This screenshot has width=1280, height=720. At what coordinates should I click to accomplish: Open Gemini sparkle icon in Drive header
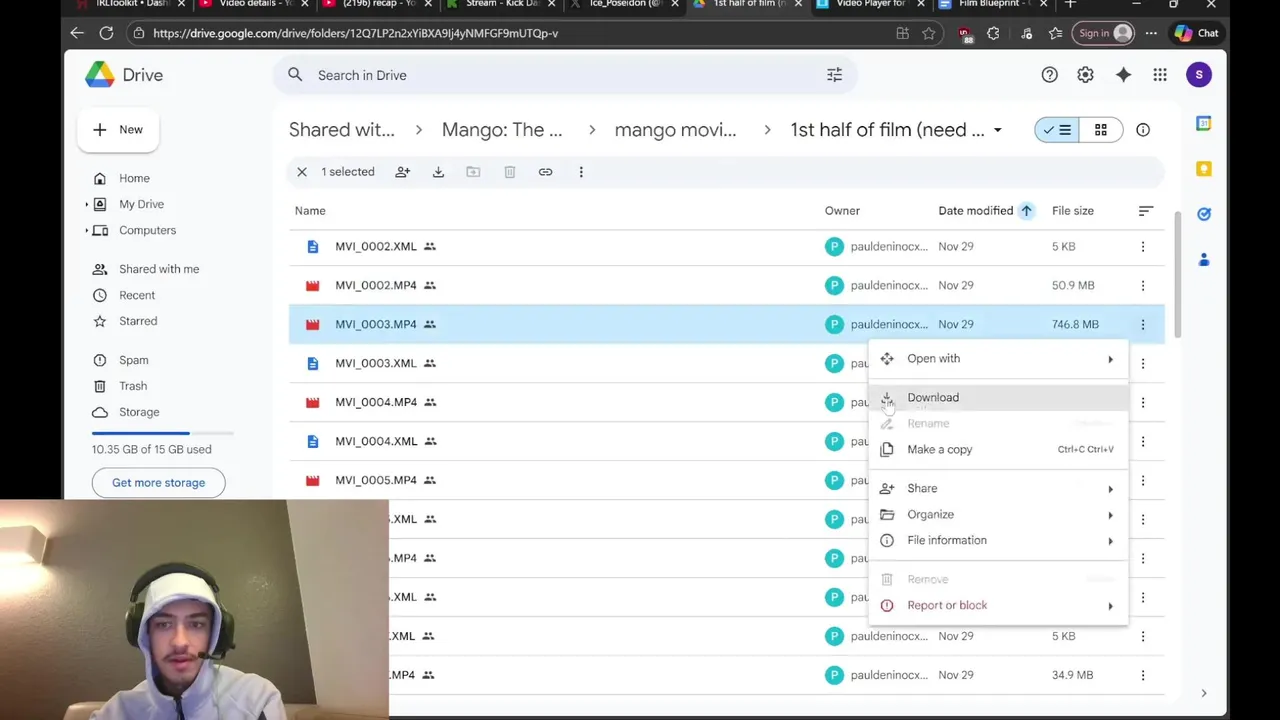coord(1123,75)
